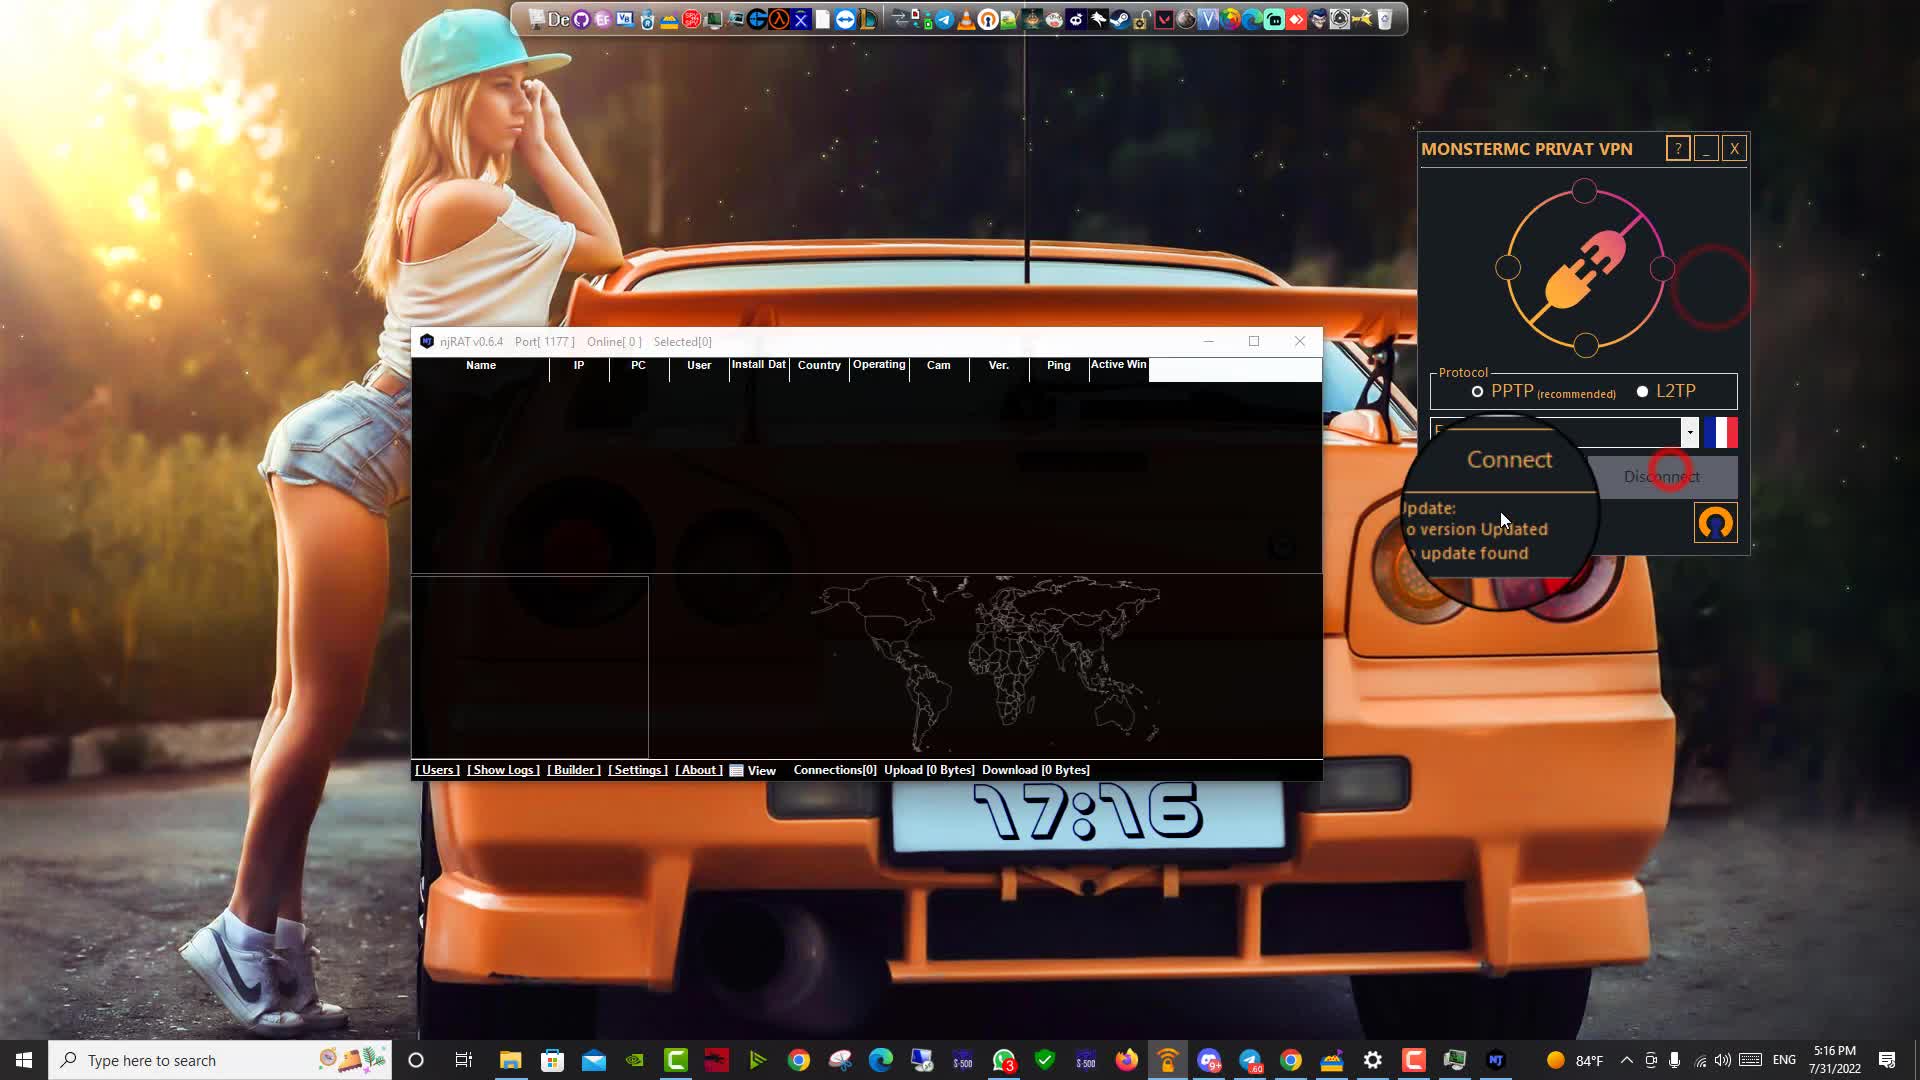Open GitHub from the desktop toolbar
The width and height of the screenshot is (1920, 1080).
click(580, 20)
